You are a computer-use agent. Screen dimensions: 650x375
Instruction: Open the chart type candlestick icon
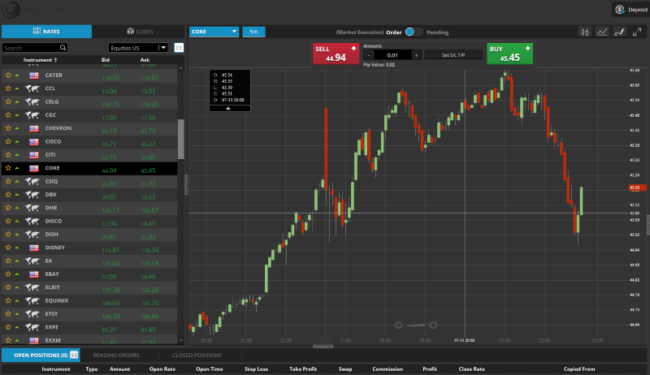[585, 32]
